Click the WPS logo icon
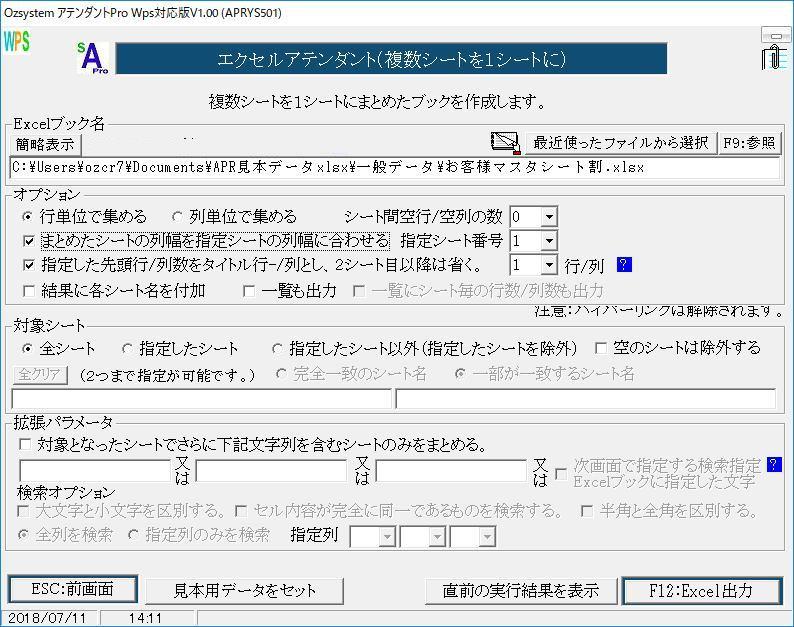 [17, 42]
